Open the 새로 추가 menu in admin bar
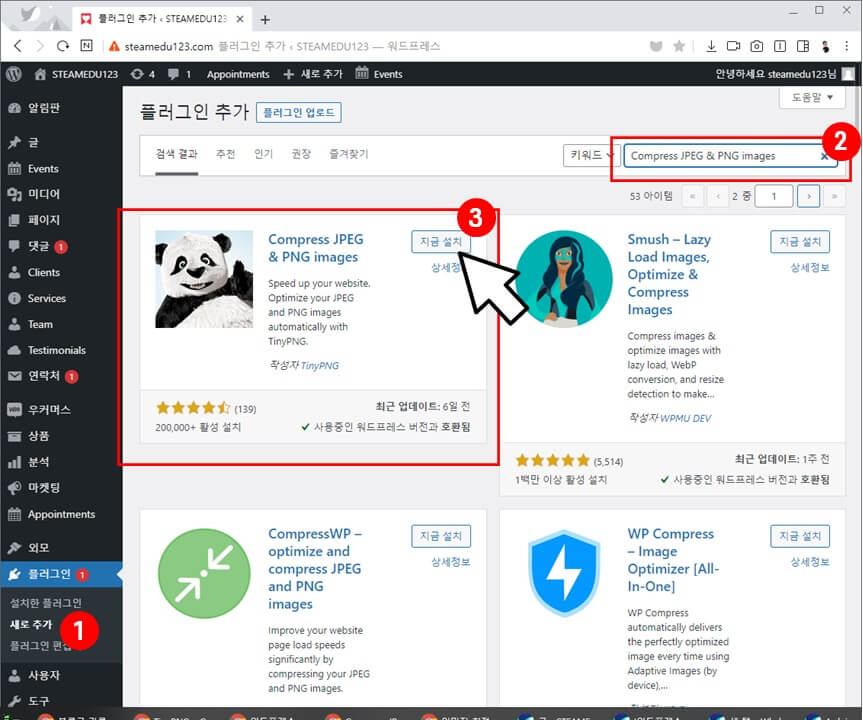 pyautogui.click(x=313, y=74)
